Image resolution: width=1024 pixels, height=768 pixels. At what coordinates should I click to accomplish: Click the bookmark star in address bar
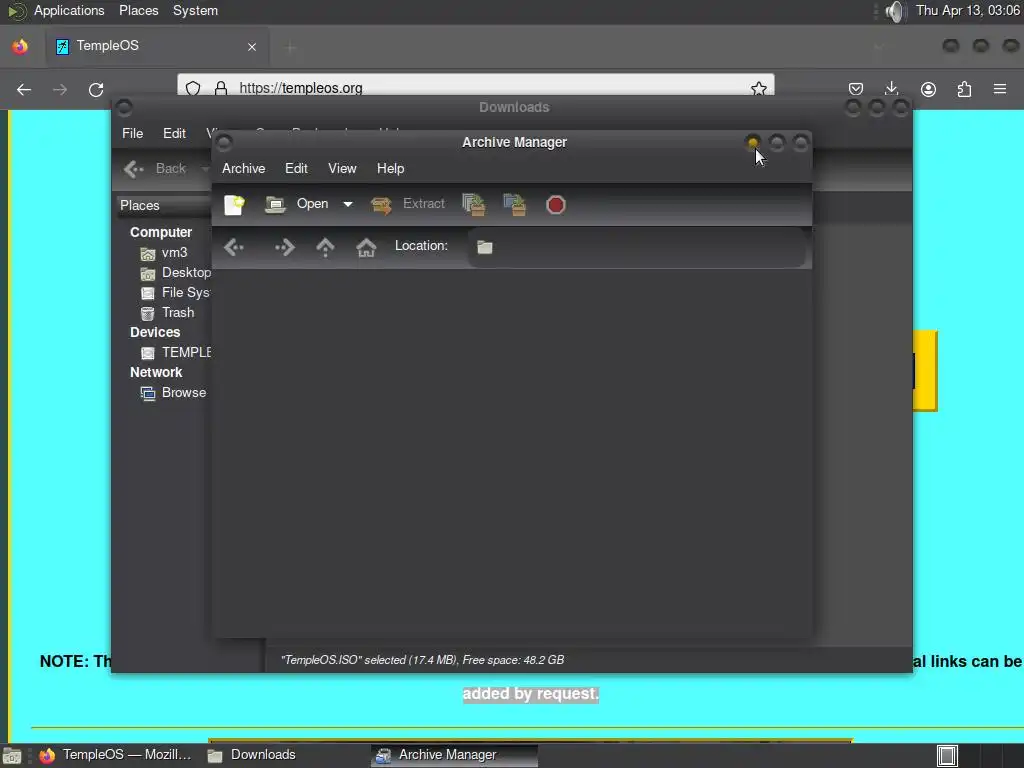(758, 89)
